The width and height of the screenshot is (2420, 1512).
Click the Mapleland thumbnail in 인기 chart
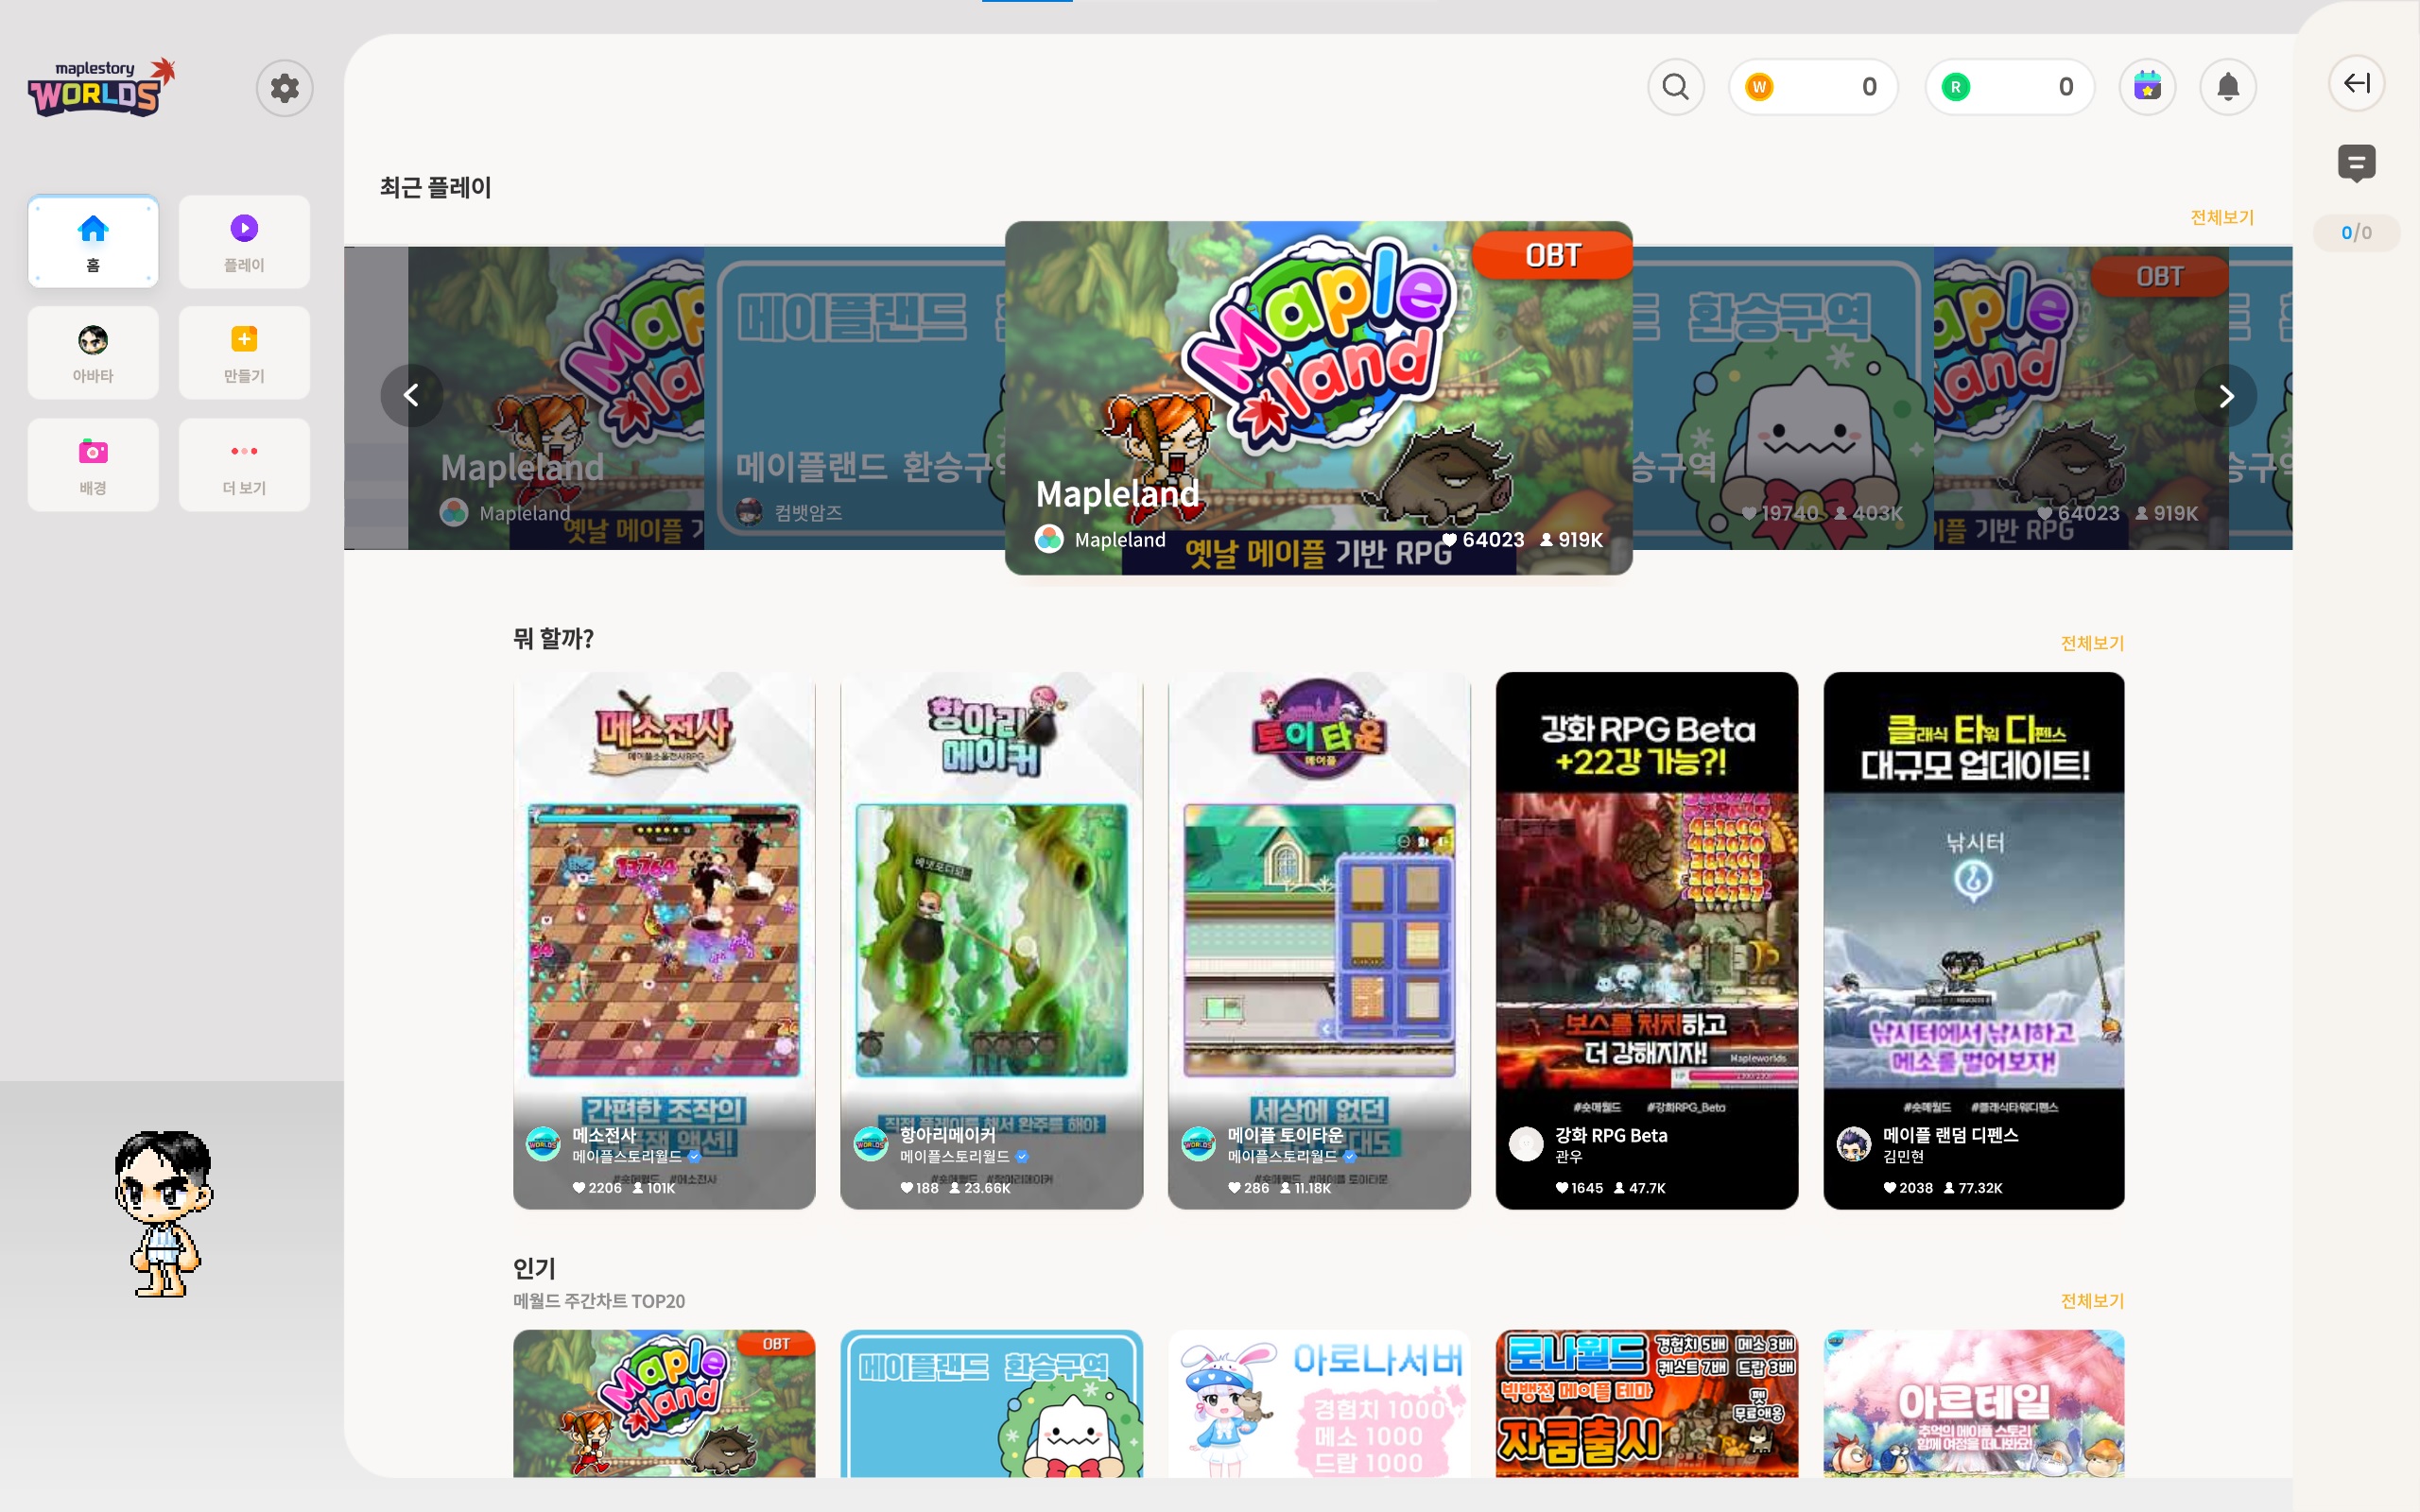[664, 1403]
